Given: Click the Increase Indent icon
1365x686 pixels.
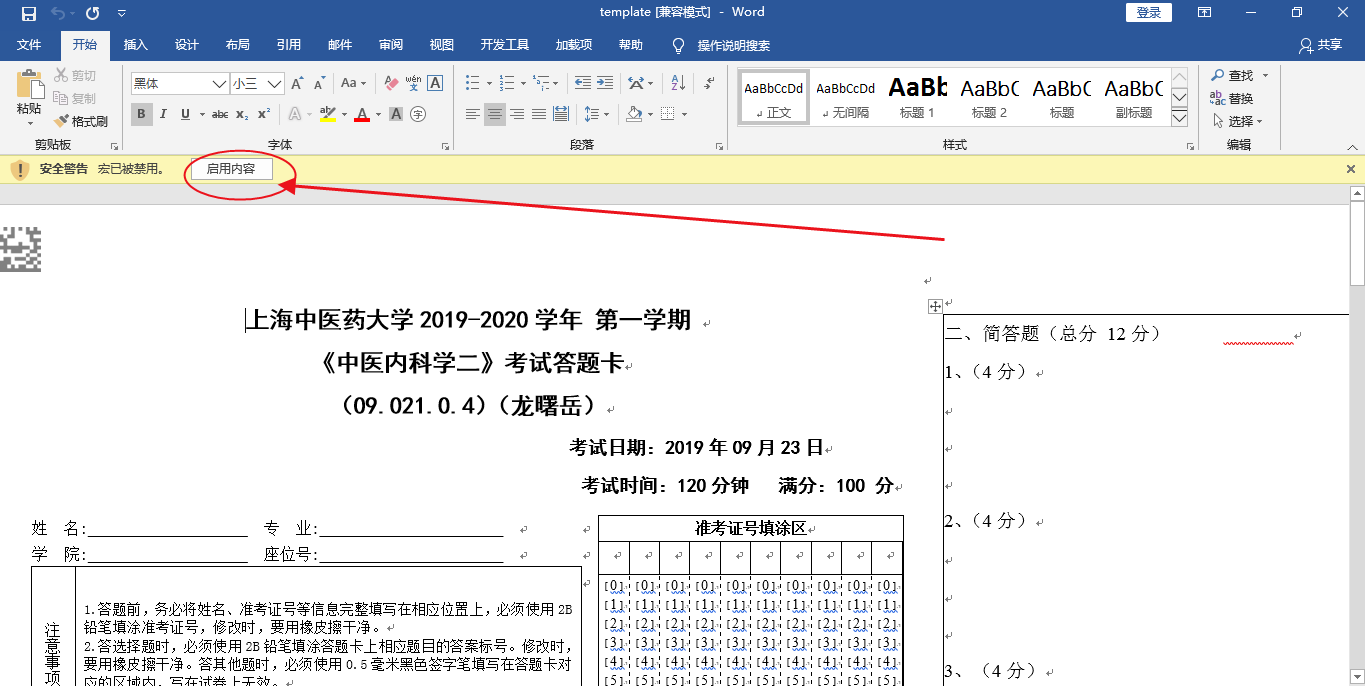Looking at the screenshot, I should 605,84.
